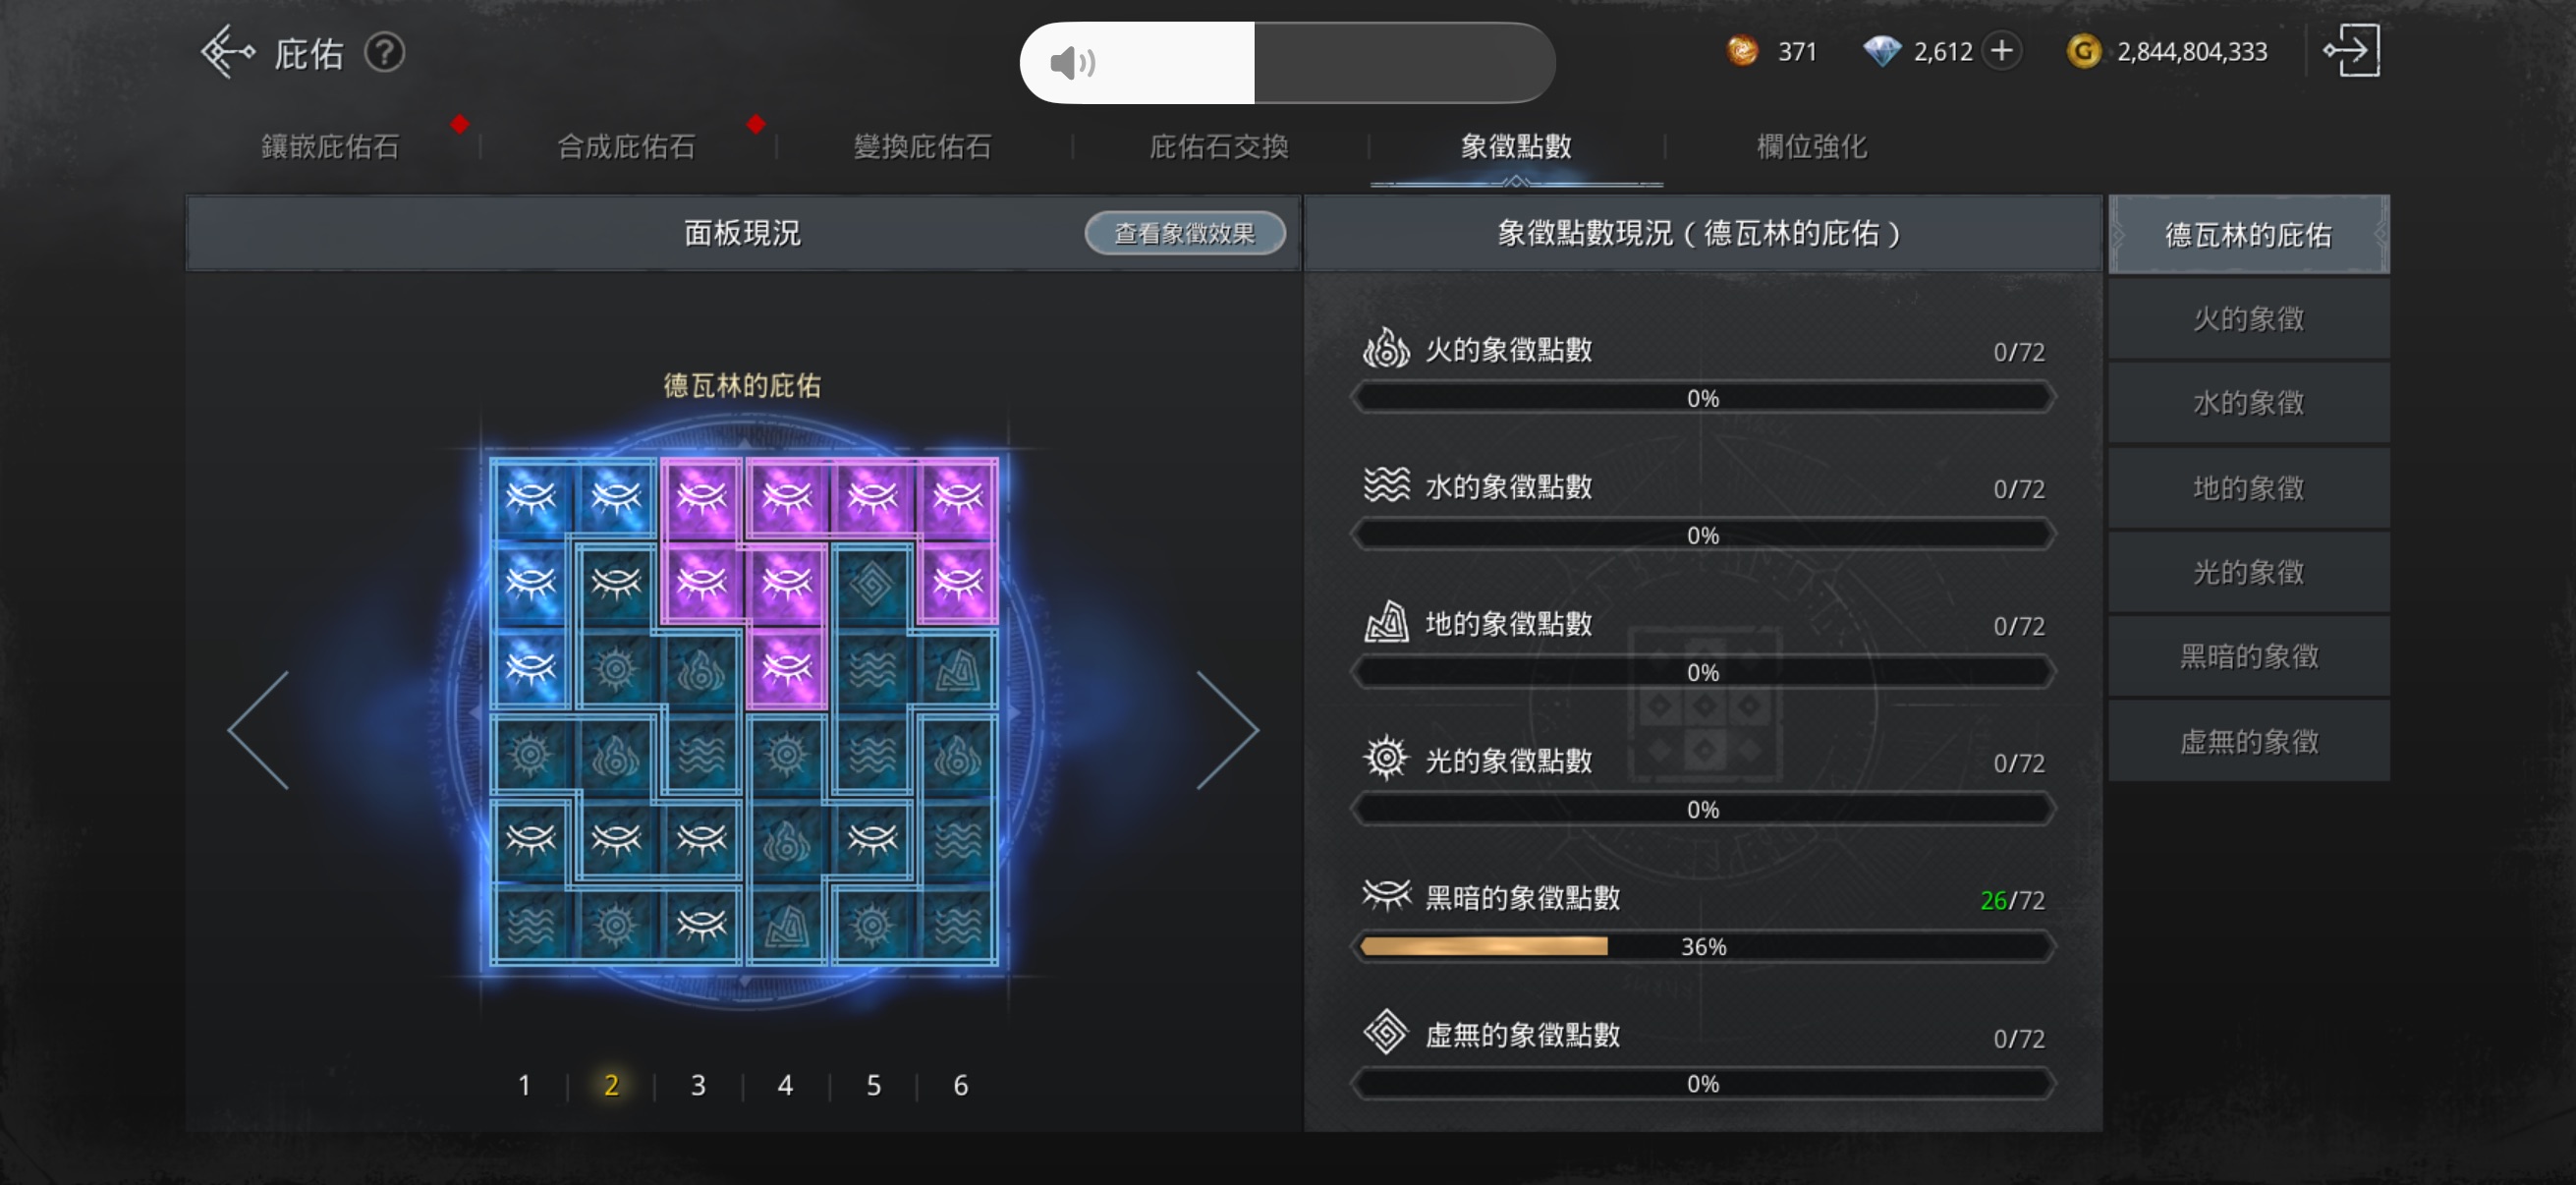Image resolution: width=2576 pixels, height=1185 pixels.
Task: Click the 虛無的象徵點數 diamond spiral icon
Action: tap(1386, 1033)
